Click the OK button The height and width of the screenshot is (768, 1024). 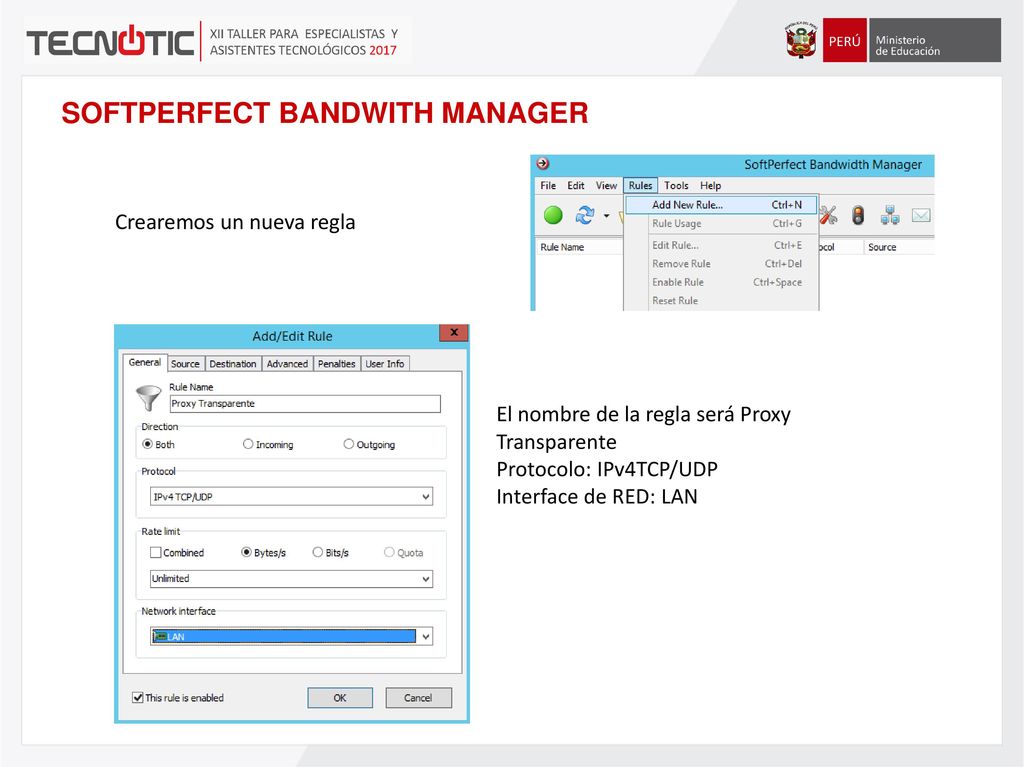click(x=340, y=697)
